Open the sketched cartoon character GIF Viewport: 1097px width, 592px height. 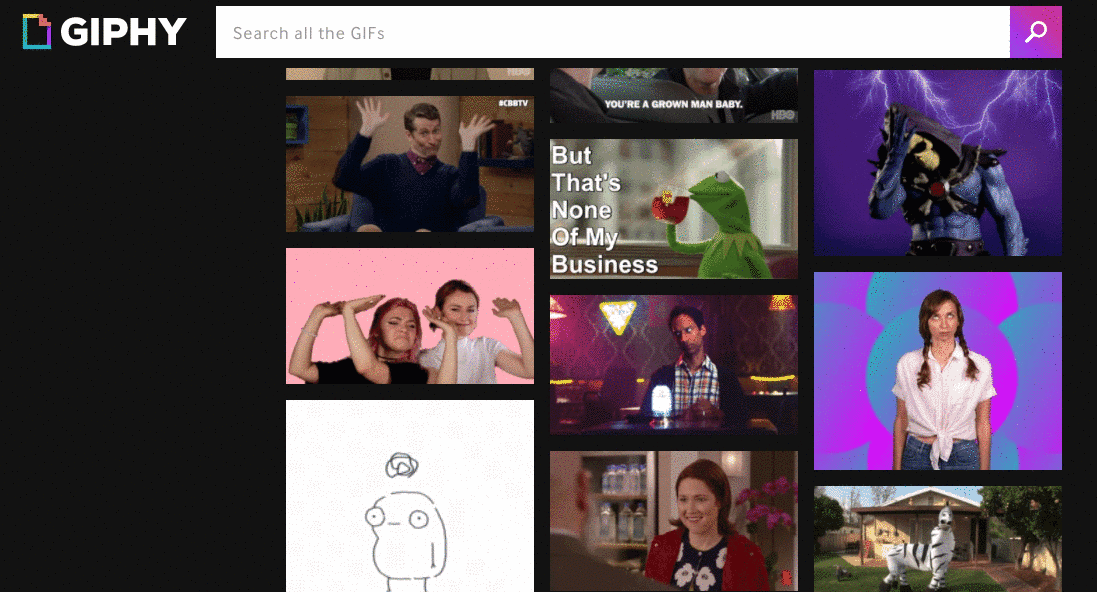point(410,496)
